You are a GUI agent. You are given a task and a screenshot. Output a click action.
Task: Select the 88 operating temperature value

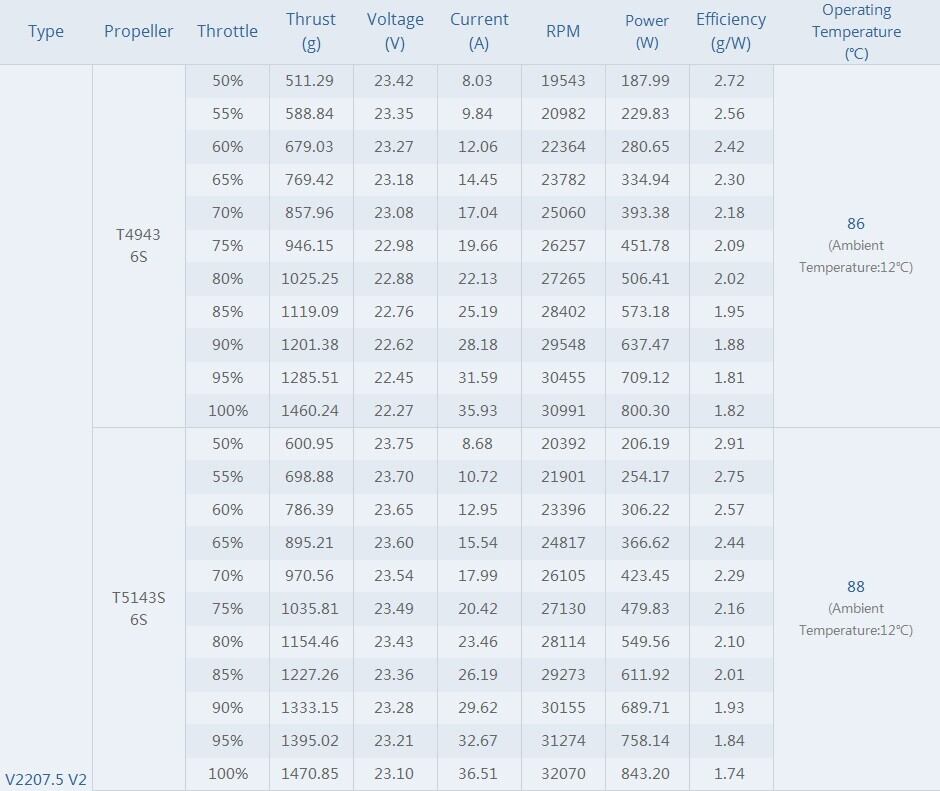point(855,587)
